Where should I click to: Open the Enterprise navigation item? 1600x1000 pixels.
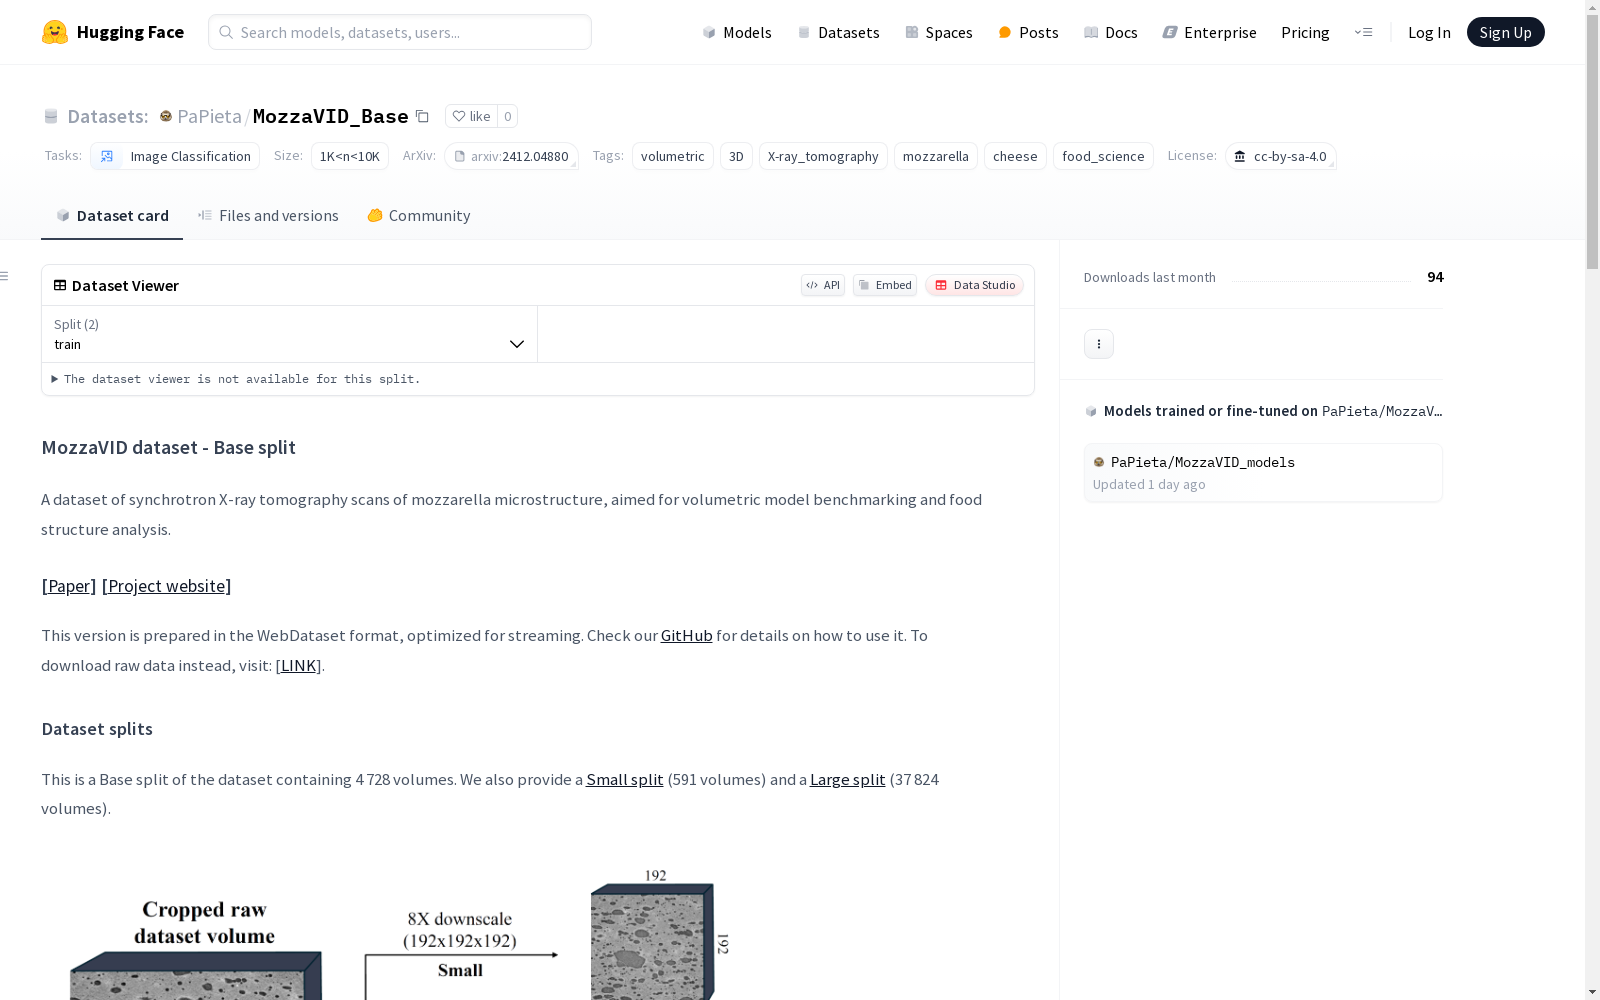point(1209,32)
